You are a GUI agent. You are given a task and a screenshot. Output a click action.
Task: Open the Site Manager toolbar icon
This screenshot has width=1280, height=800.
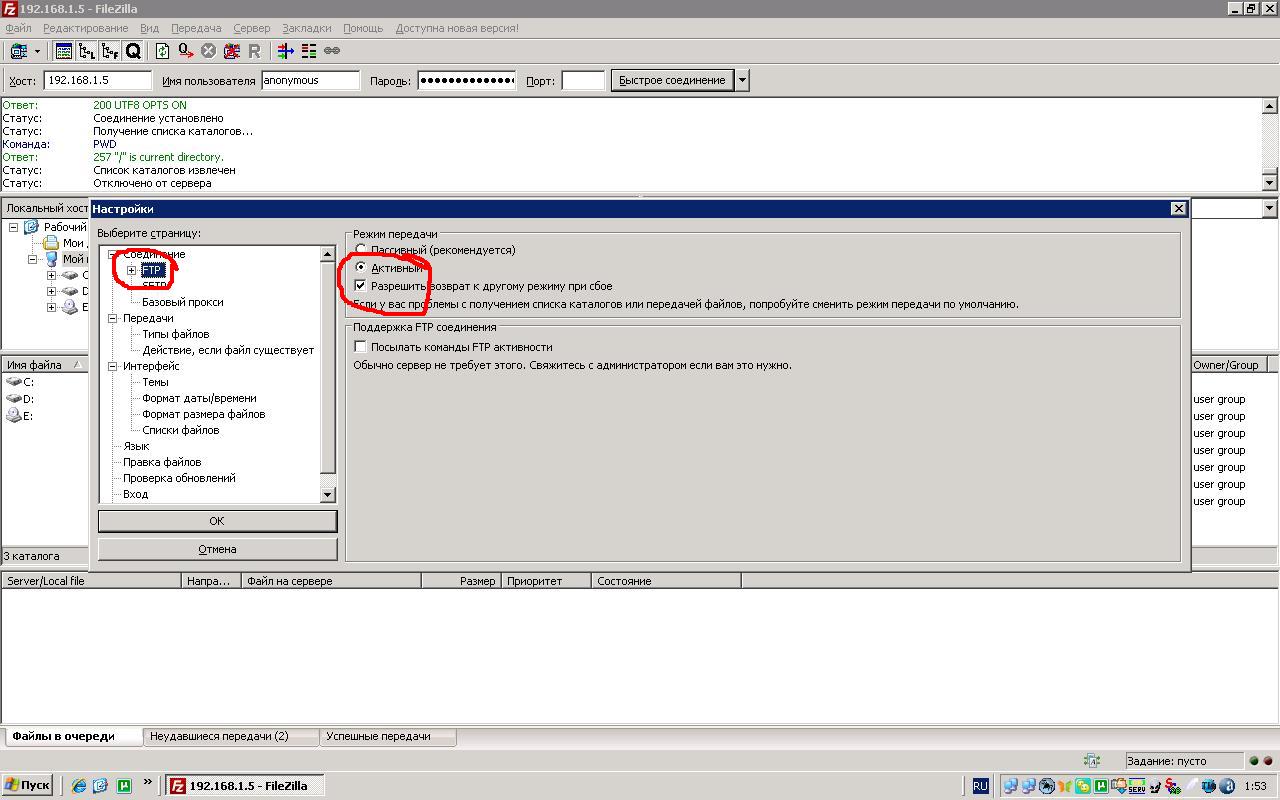pyautogui.click(x=17, y=51)
